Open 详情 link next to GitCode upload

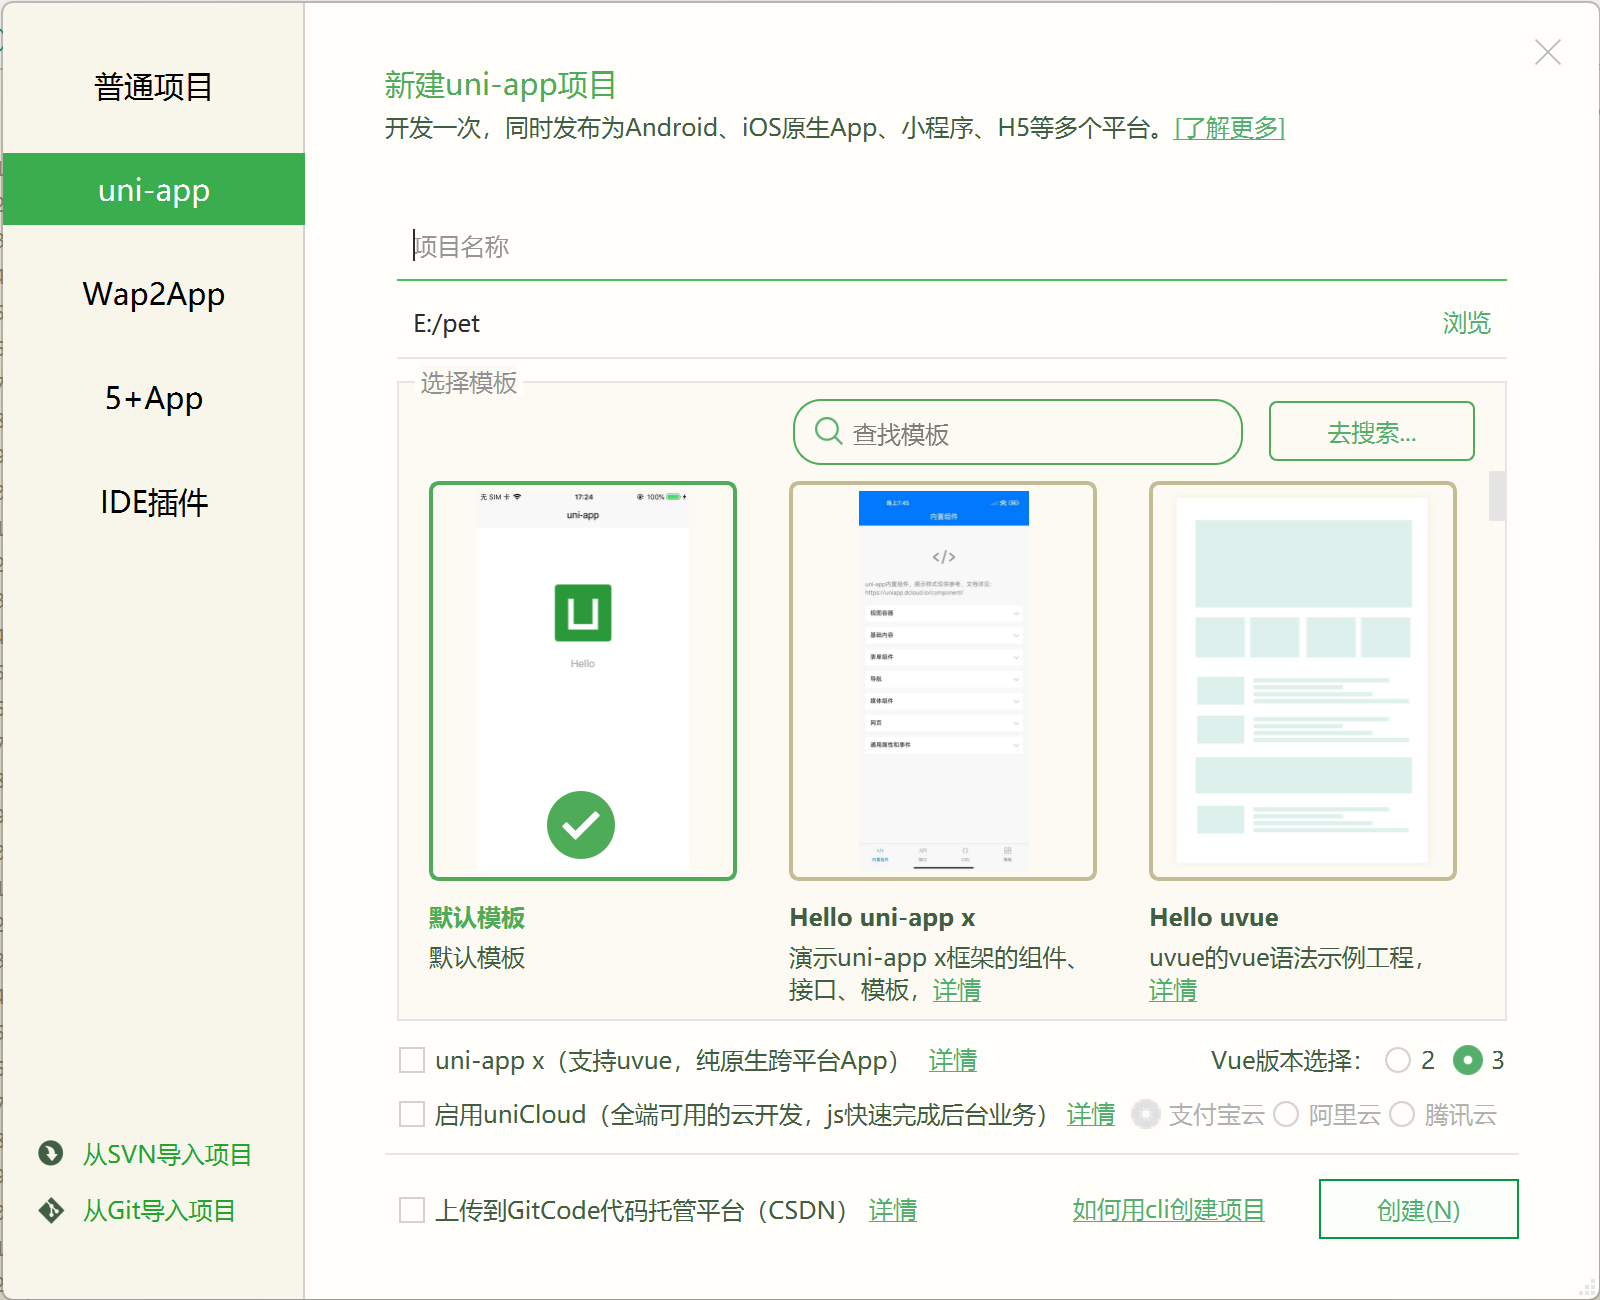pos(892,1210)
